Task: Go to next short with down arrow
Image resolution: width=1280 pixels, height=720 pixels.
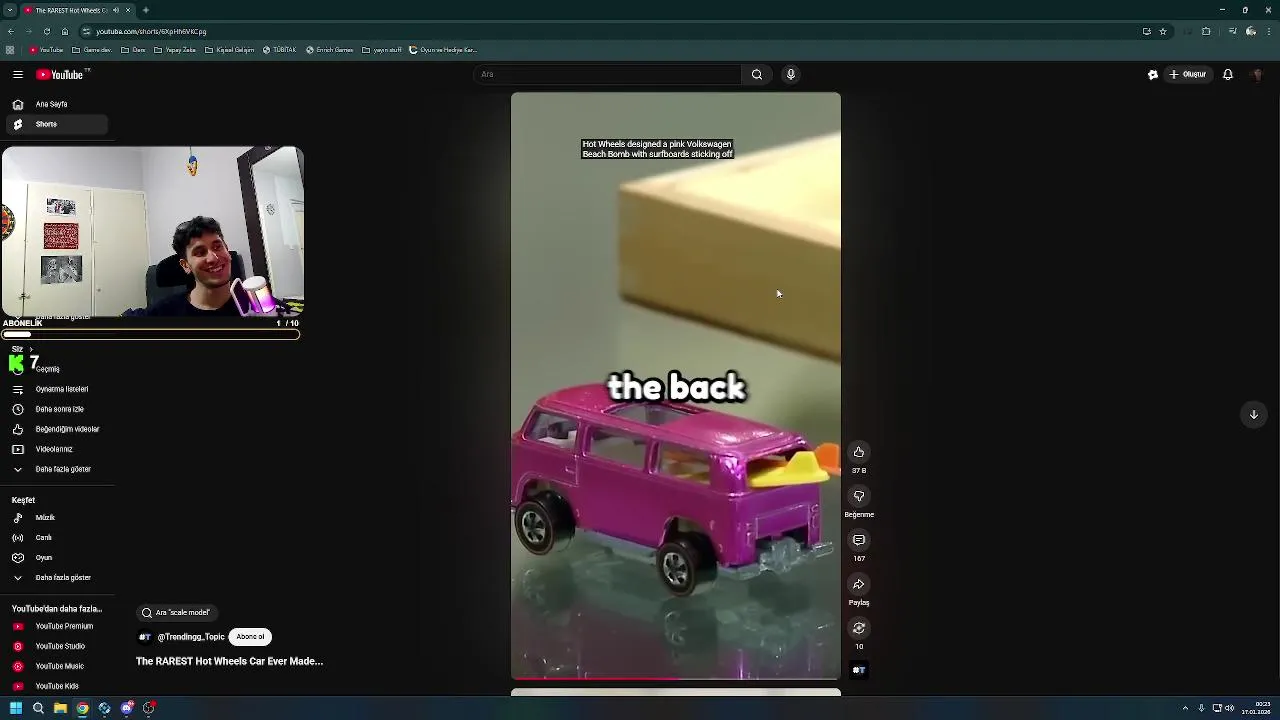Action: pyautogui.click(x=1254, y=414)
